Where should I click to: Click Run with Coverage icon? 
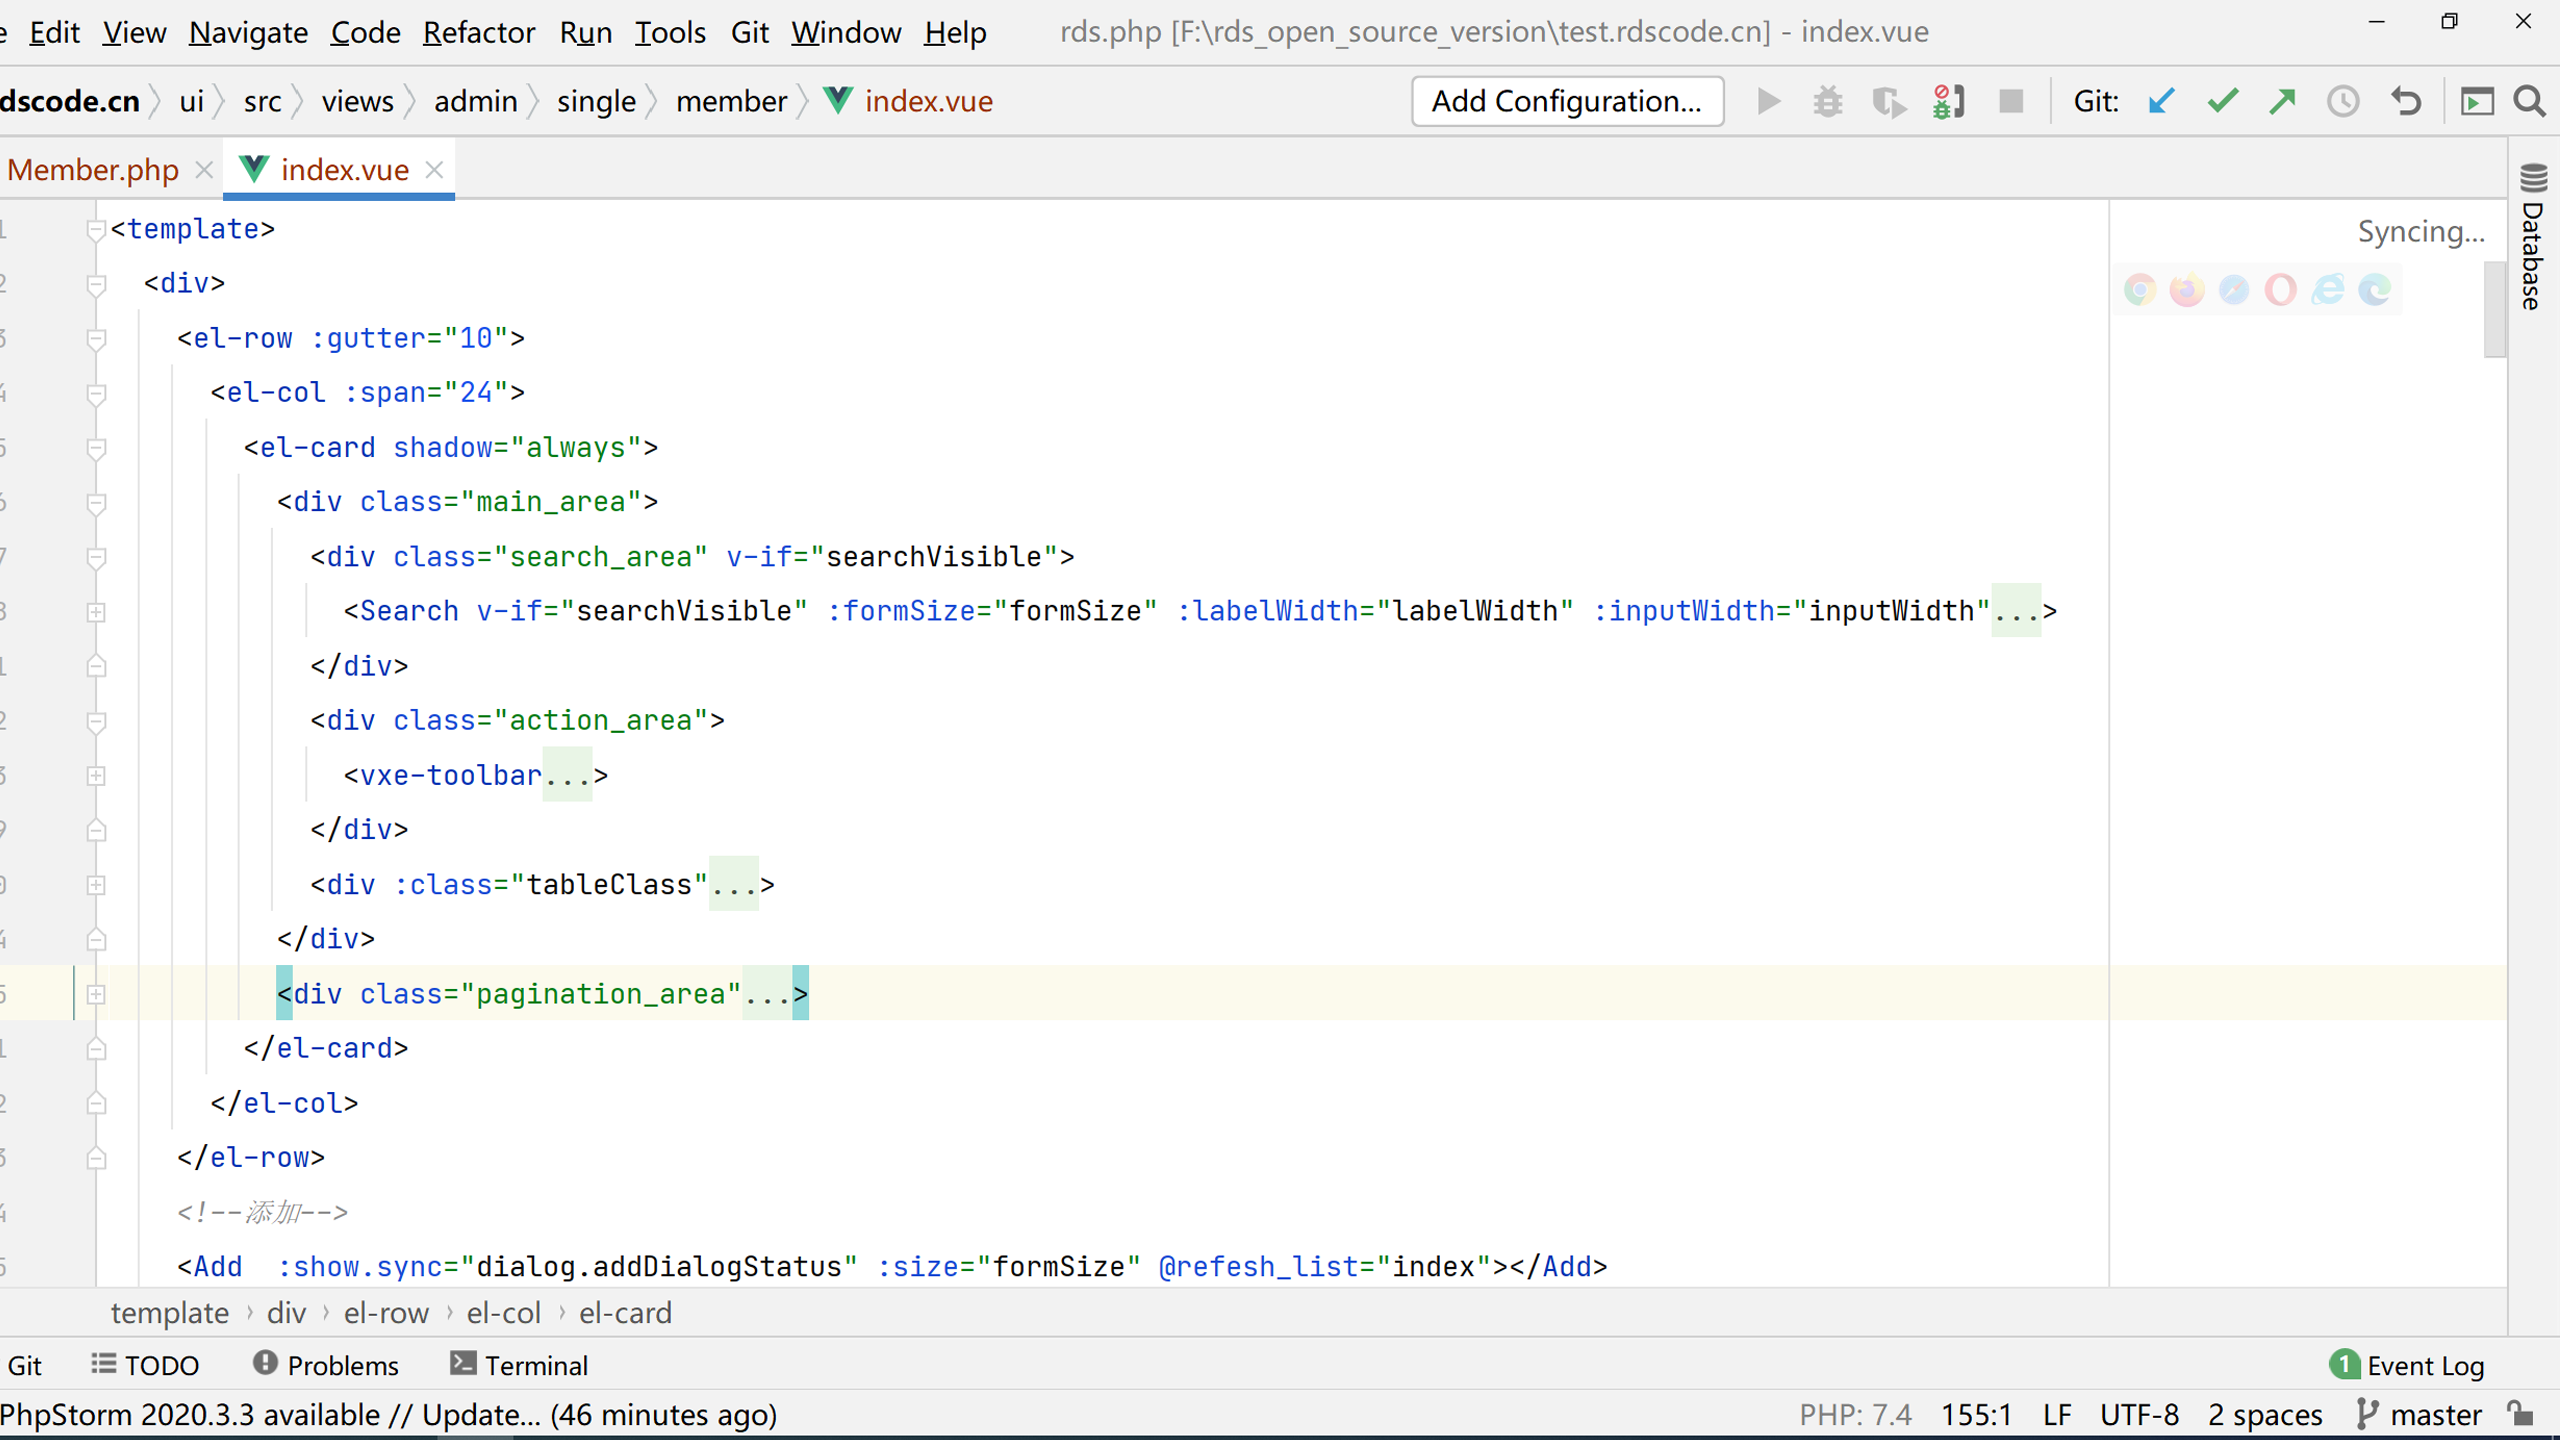click(x=1888, y=101)
